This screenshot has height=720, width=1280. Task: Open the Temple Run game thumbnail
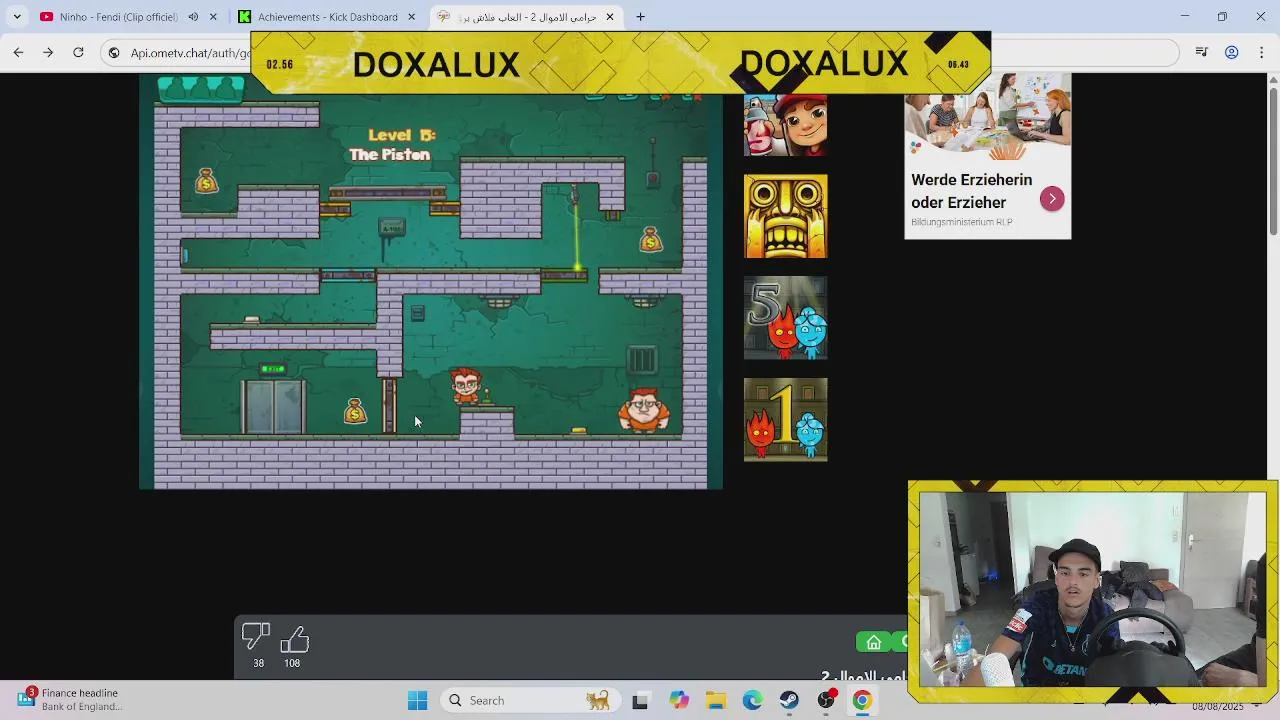785,216
